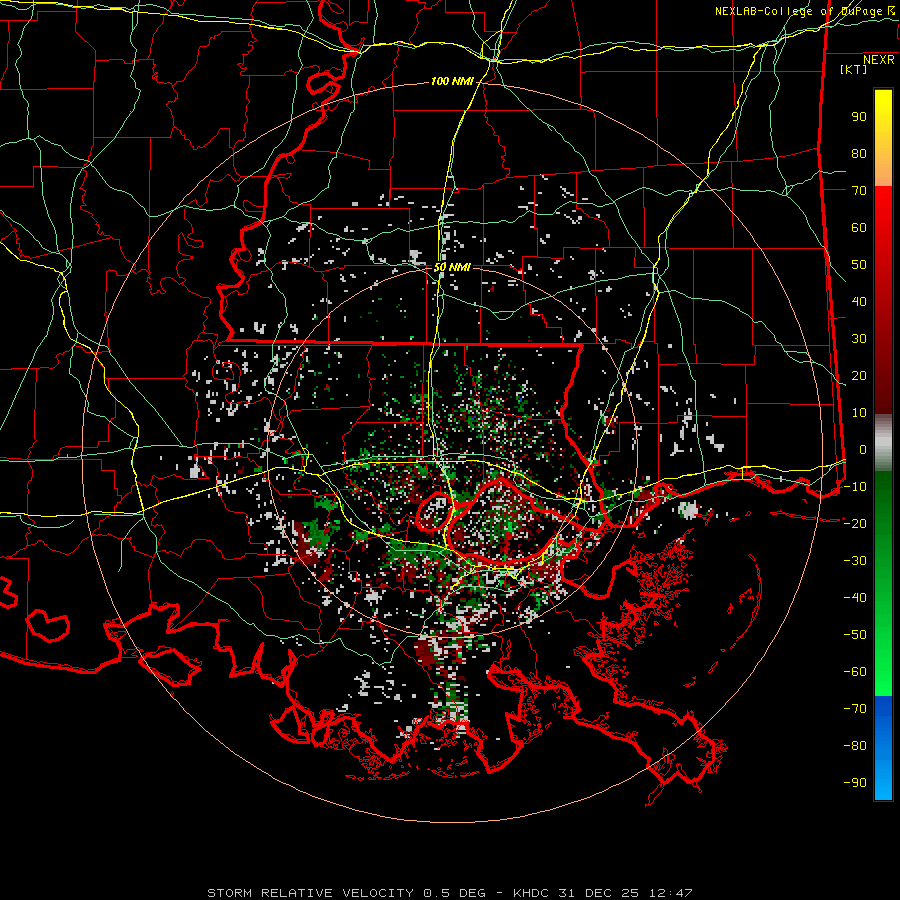Click the "40" value on velocity scale

859,302
